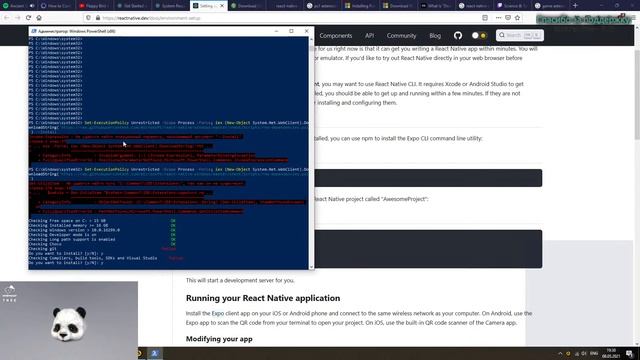The width and height of the screenshot is (640, 360).
Task: Click PowerShell line Checking Developer mode is on
Action: (62, 235)
